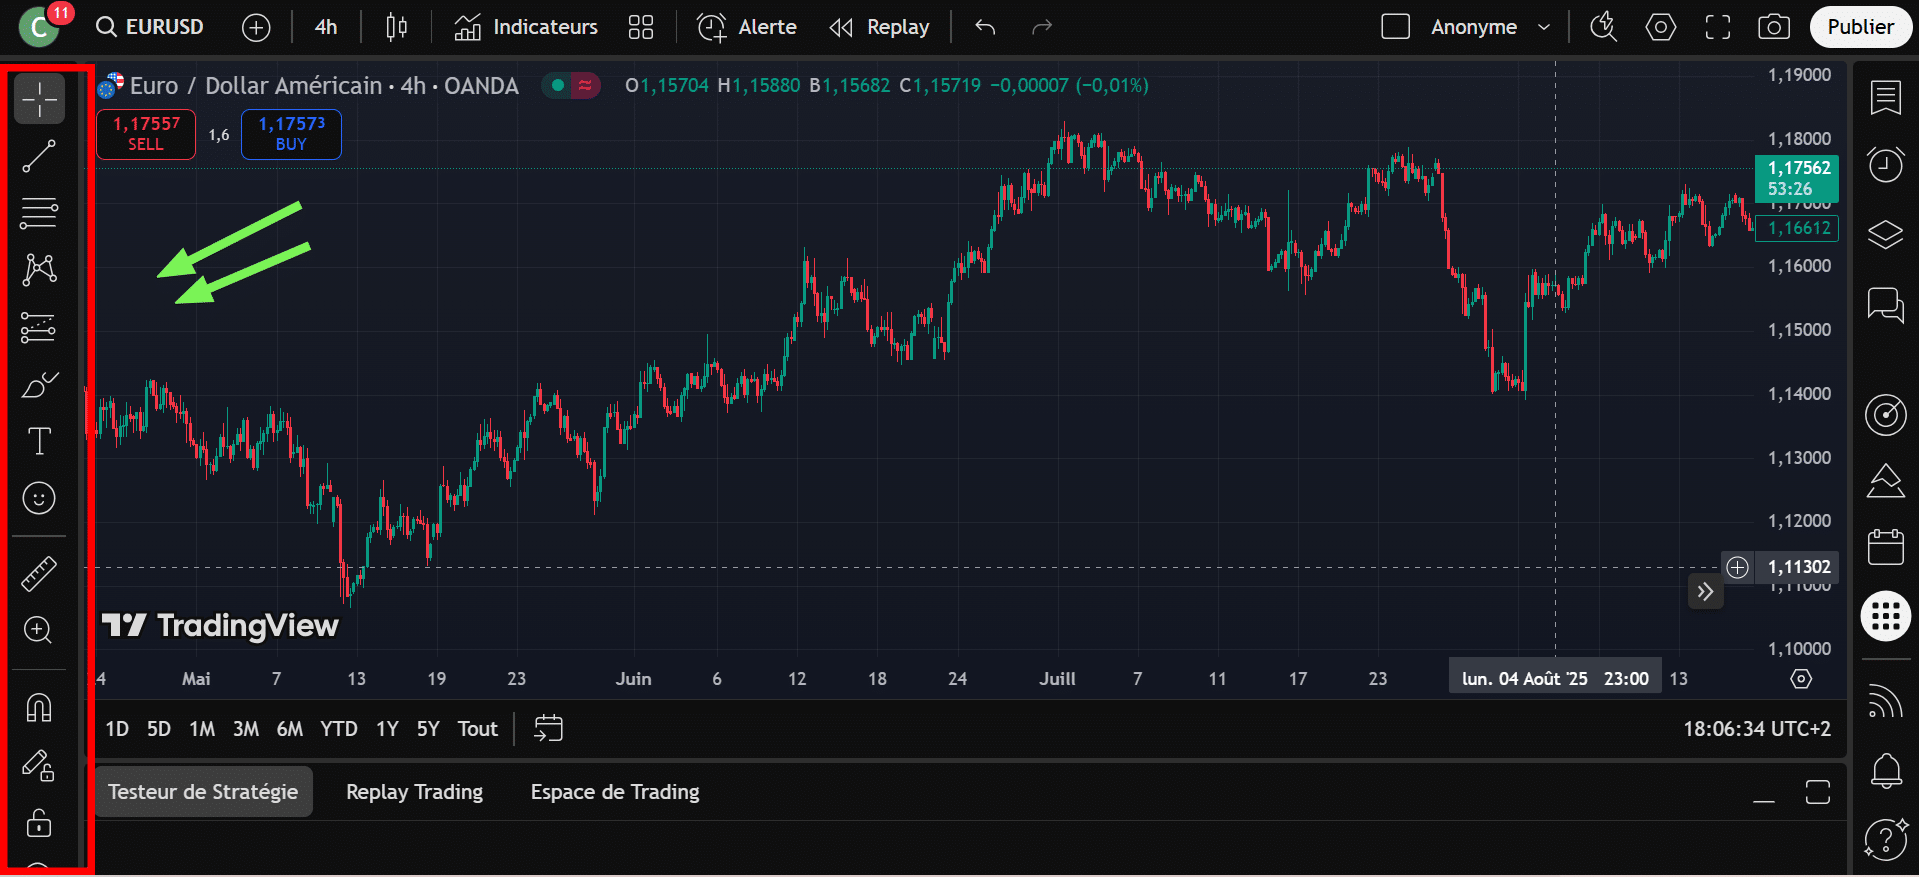Set chart range to 6M
This screenshot has width=1919, height=877.
[289, 729]
